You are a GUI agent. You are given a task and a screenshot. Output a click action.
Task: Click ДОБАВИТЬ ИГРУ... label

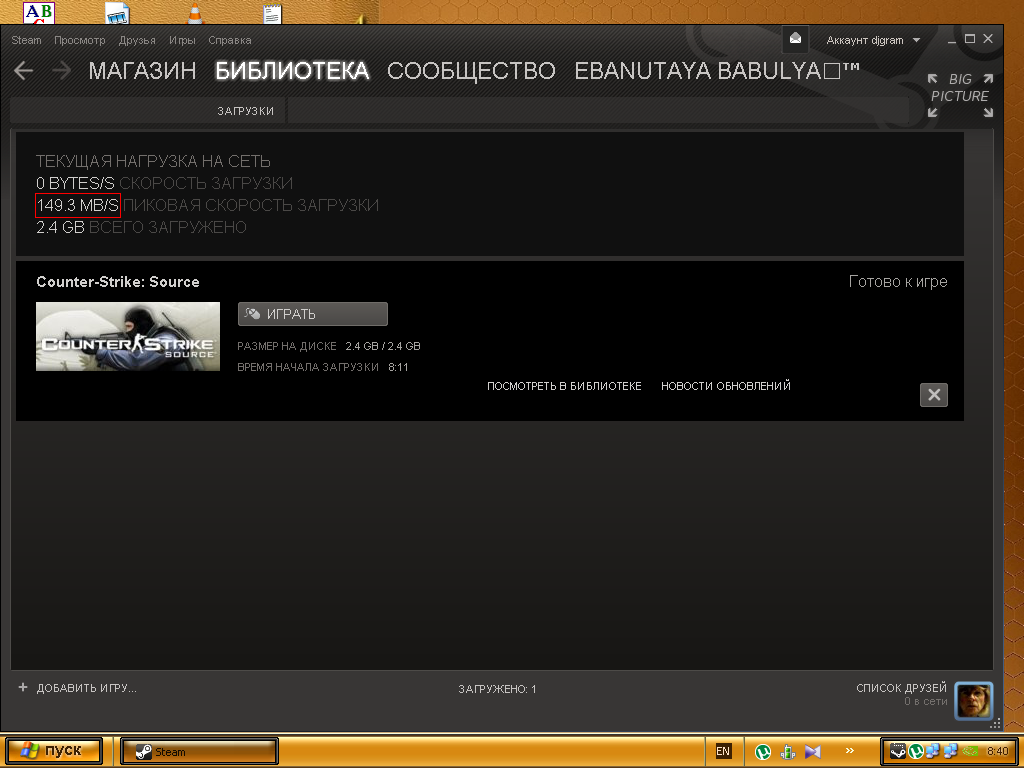pyautogui.click(x=86, y=688)
